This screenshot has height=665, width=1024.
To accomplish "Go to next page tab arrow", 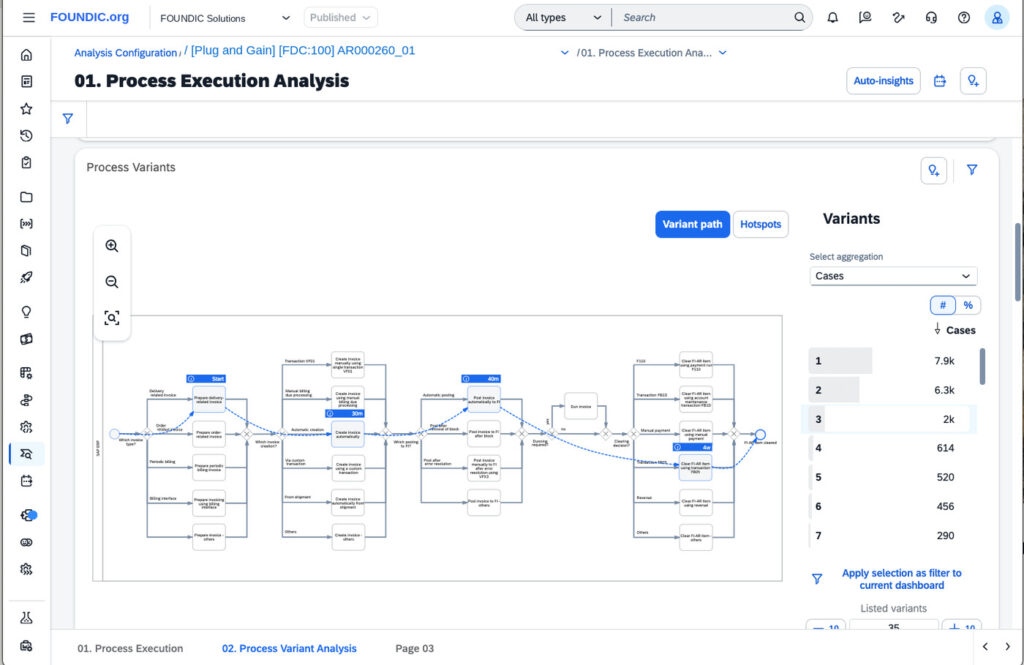I will 1007,646.
